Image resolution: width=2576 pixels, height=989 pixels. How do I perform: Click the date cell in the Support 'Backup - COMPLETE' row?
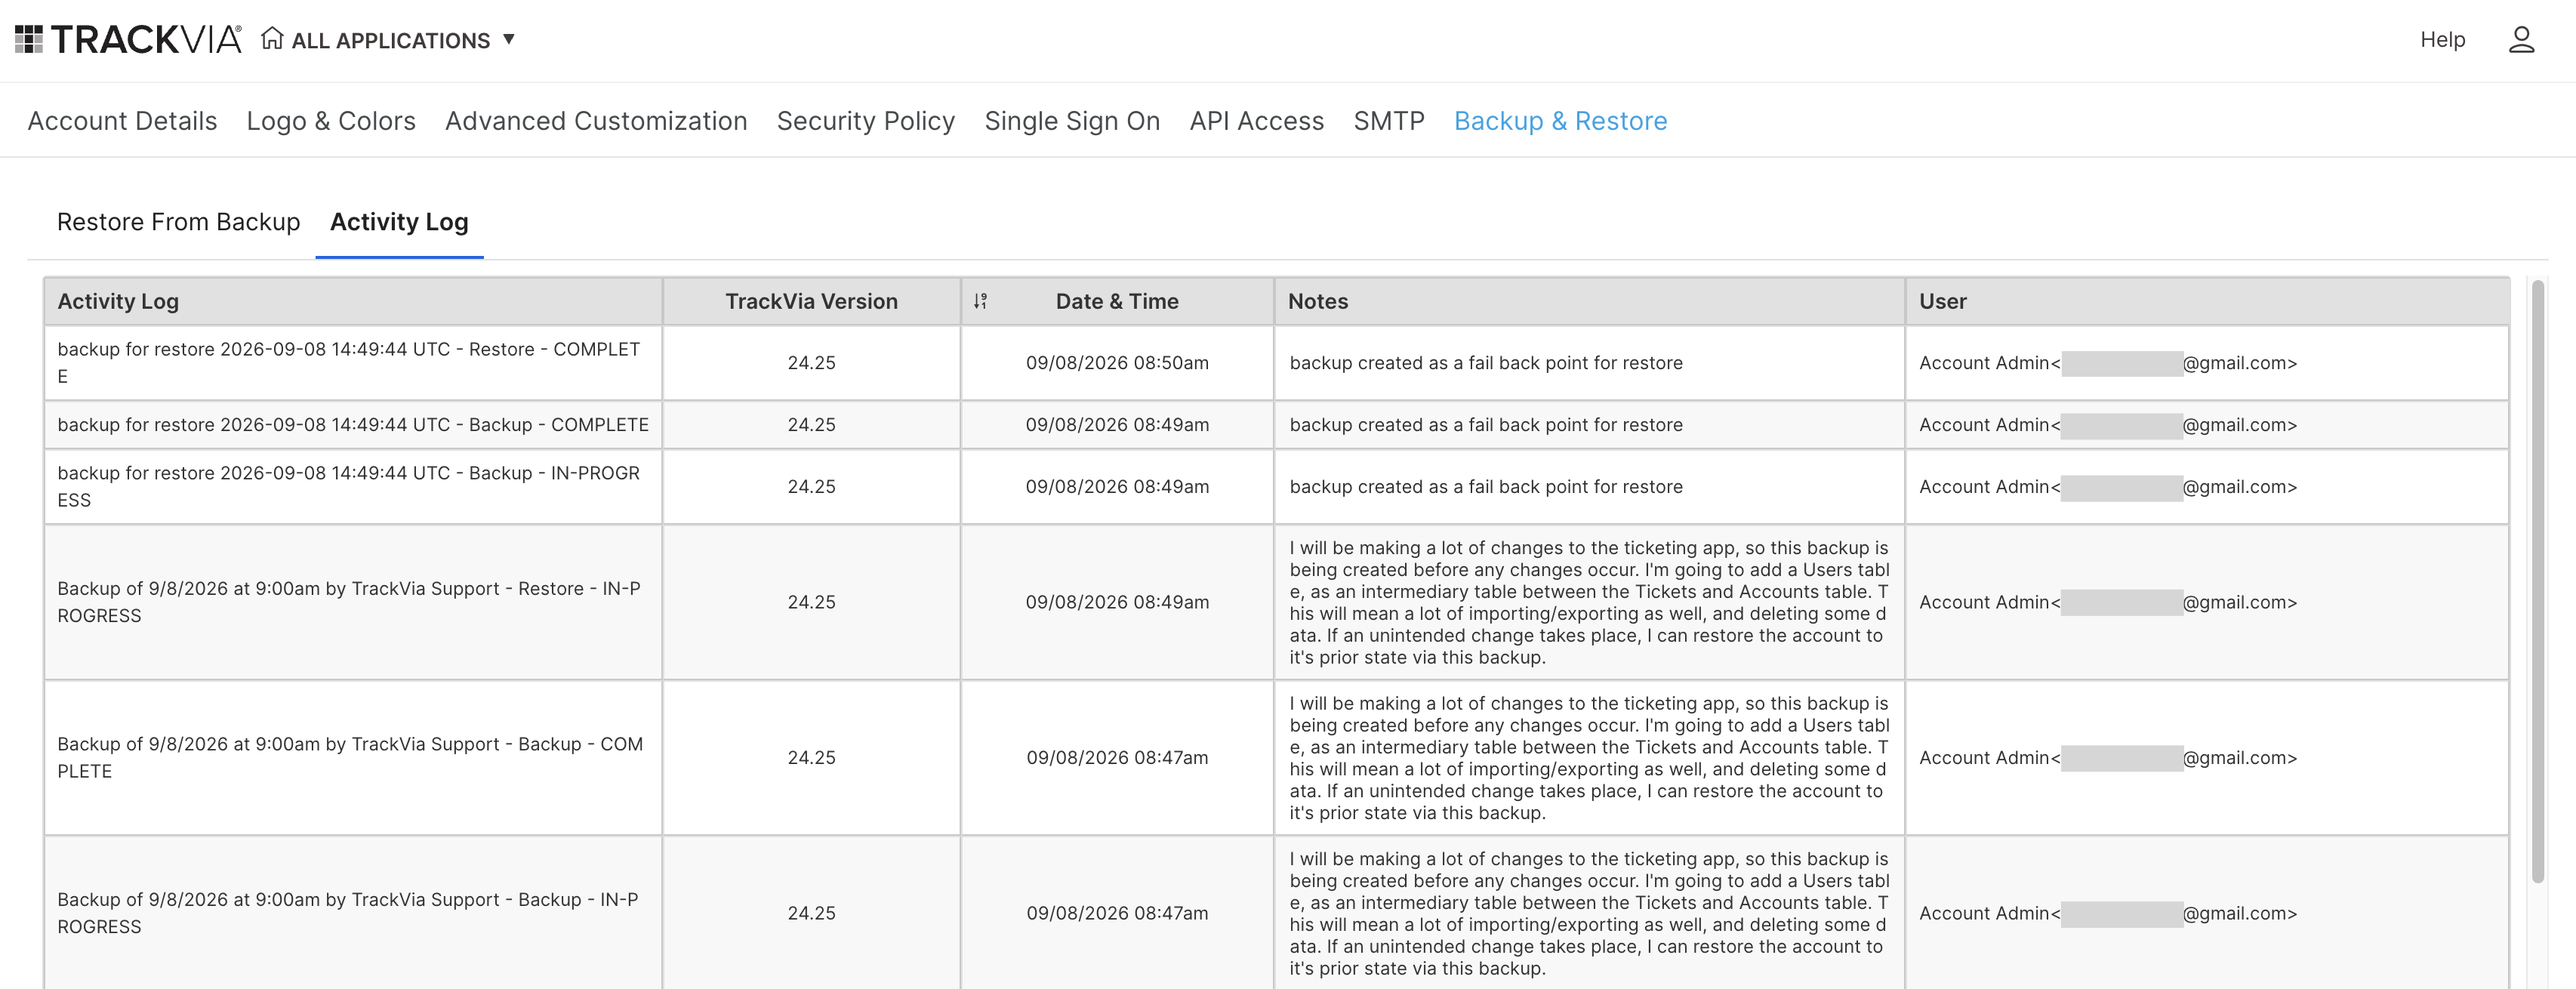1117,758
